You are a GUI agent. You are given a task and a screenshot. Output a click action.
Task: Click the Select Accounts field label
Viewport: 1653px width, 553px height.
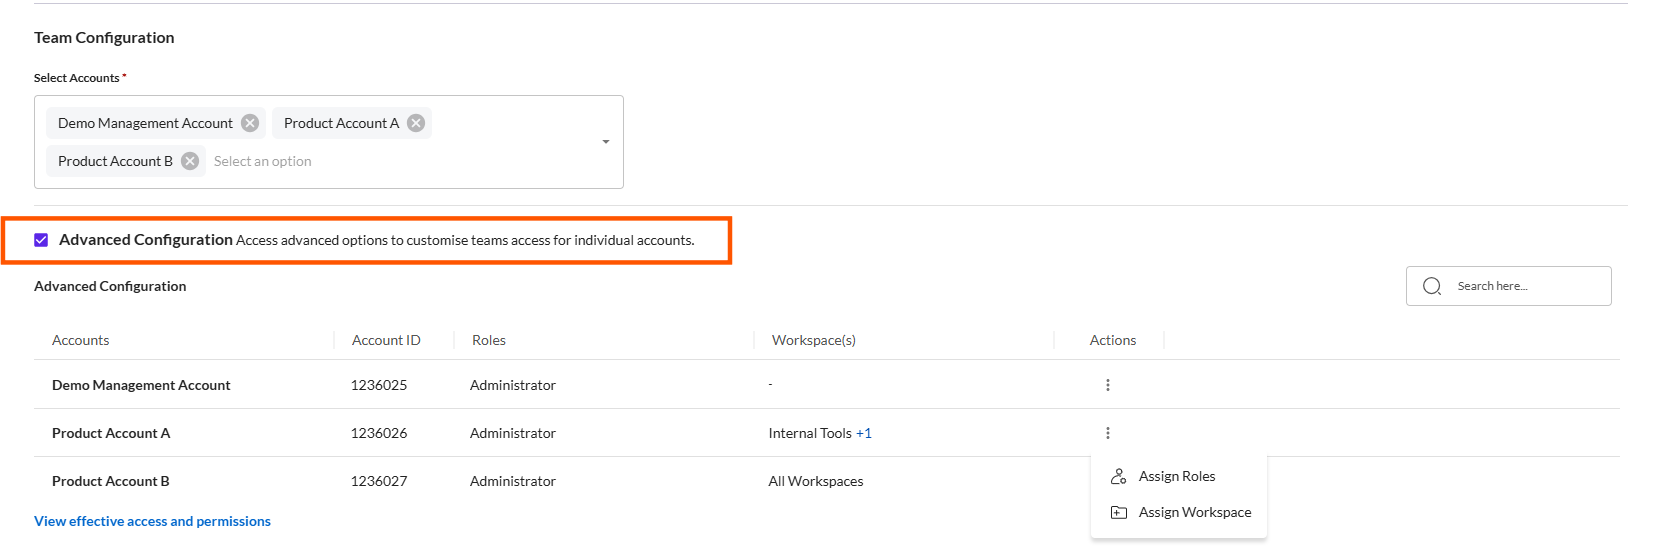click(x=77, y=78)
